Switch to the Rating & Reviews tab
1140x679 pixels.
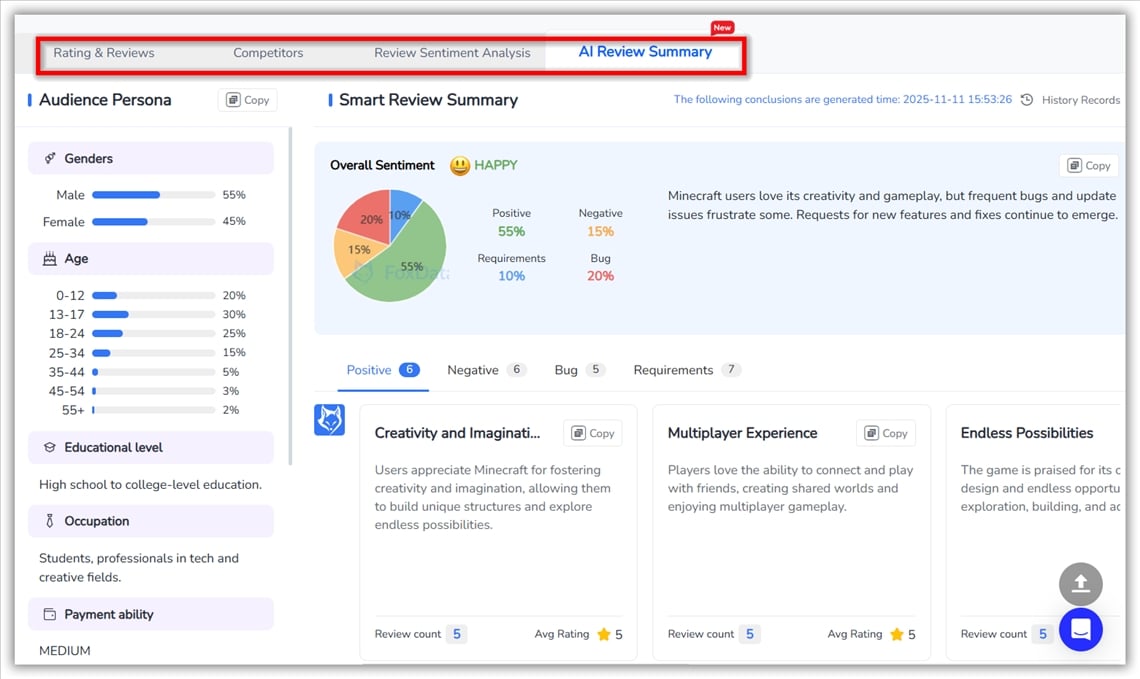104,53
